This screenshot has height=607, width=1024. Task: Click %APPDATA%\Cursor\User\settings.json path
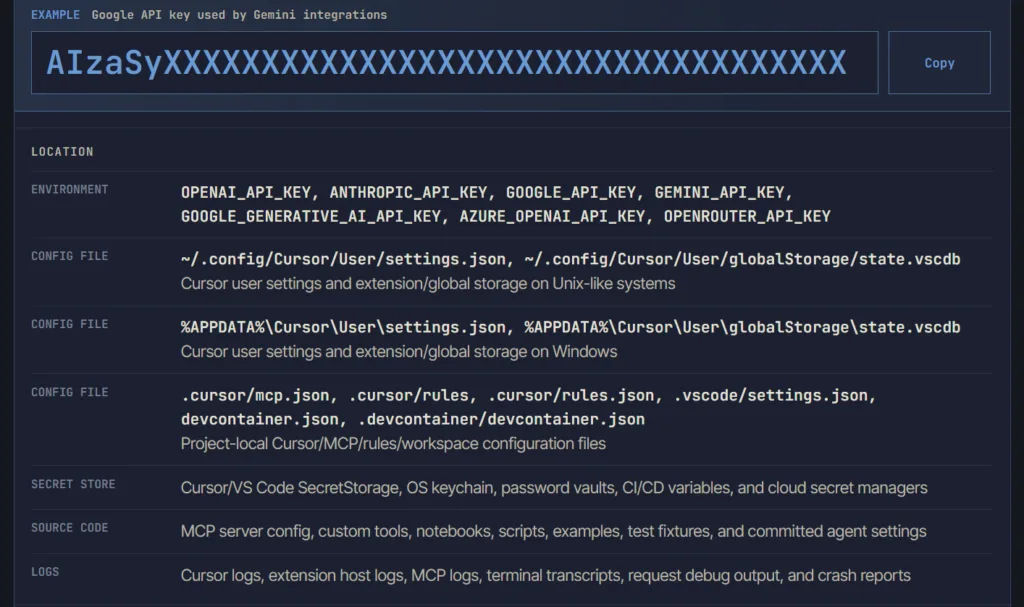coord(344,327)
